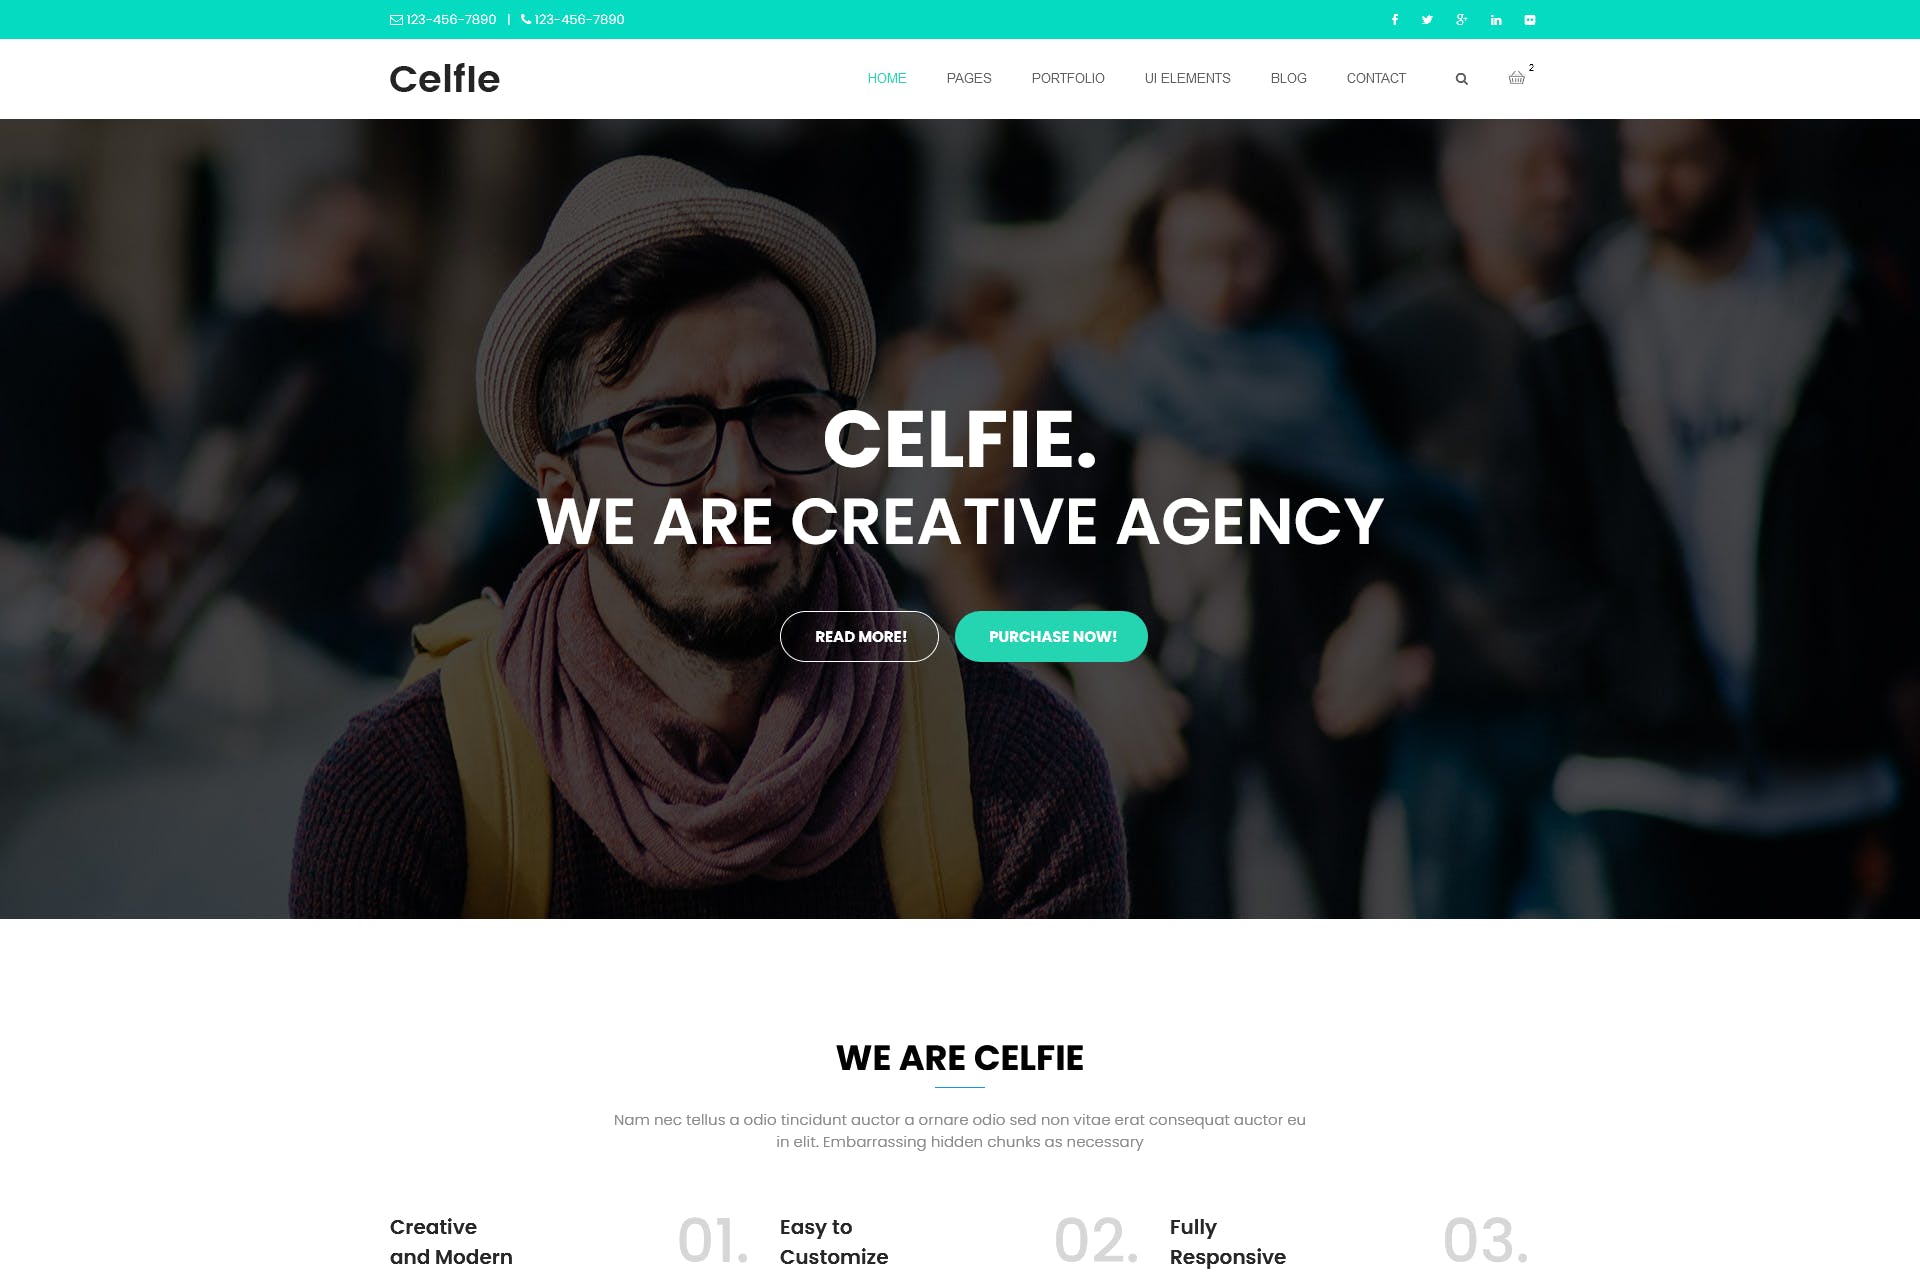Select the BLOG menu item

point(1287,79)
